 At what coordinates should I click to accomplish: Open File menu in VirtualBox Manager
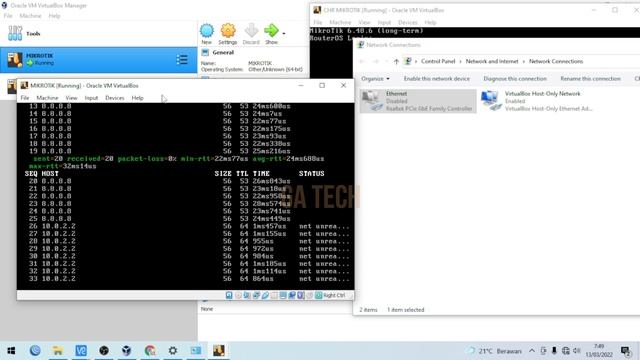pos(8,16)
